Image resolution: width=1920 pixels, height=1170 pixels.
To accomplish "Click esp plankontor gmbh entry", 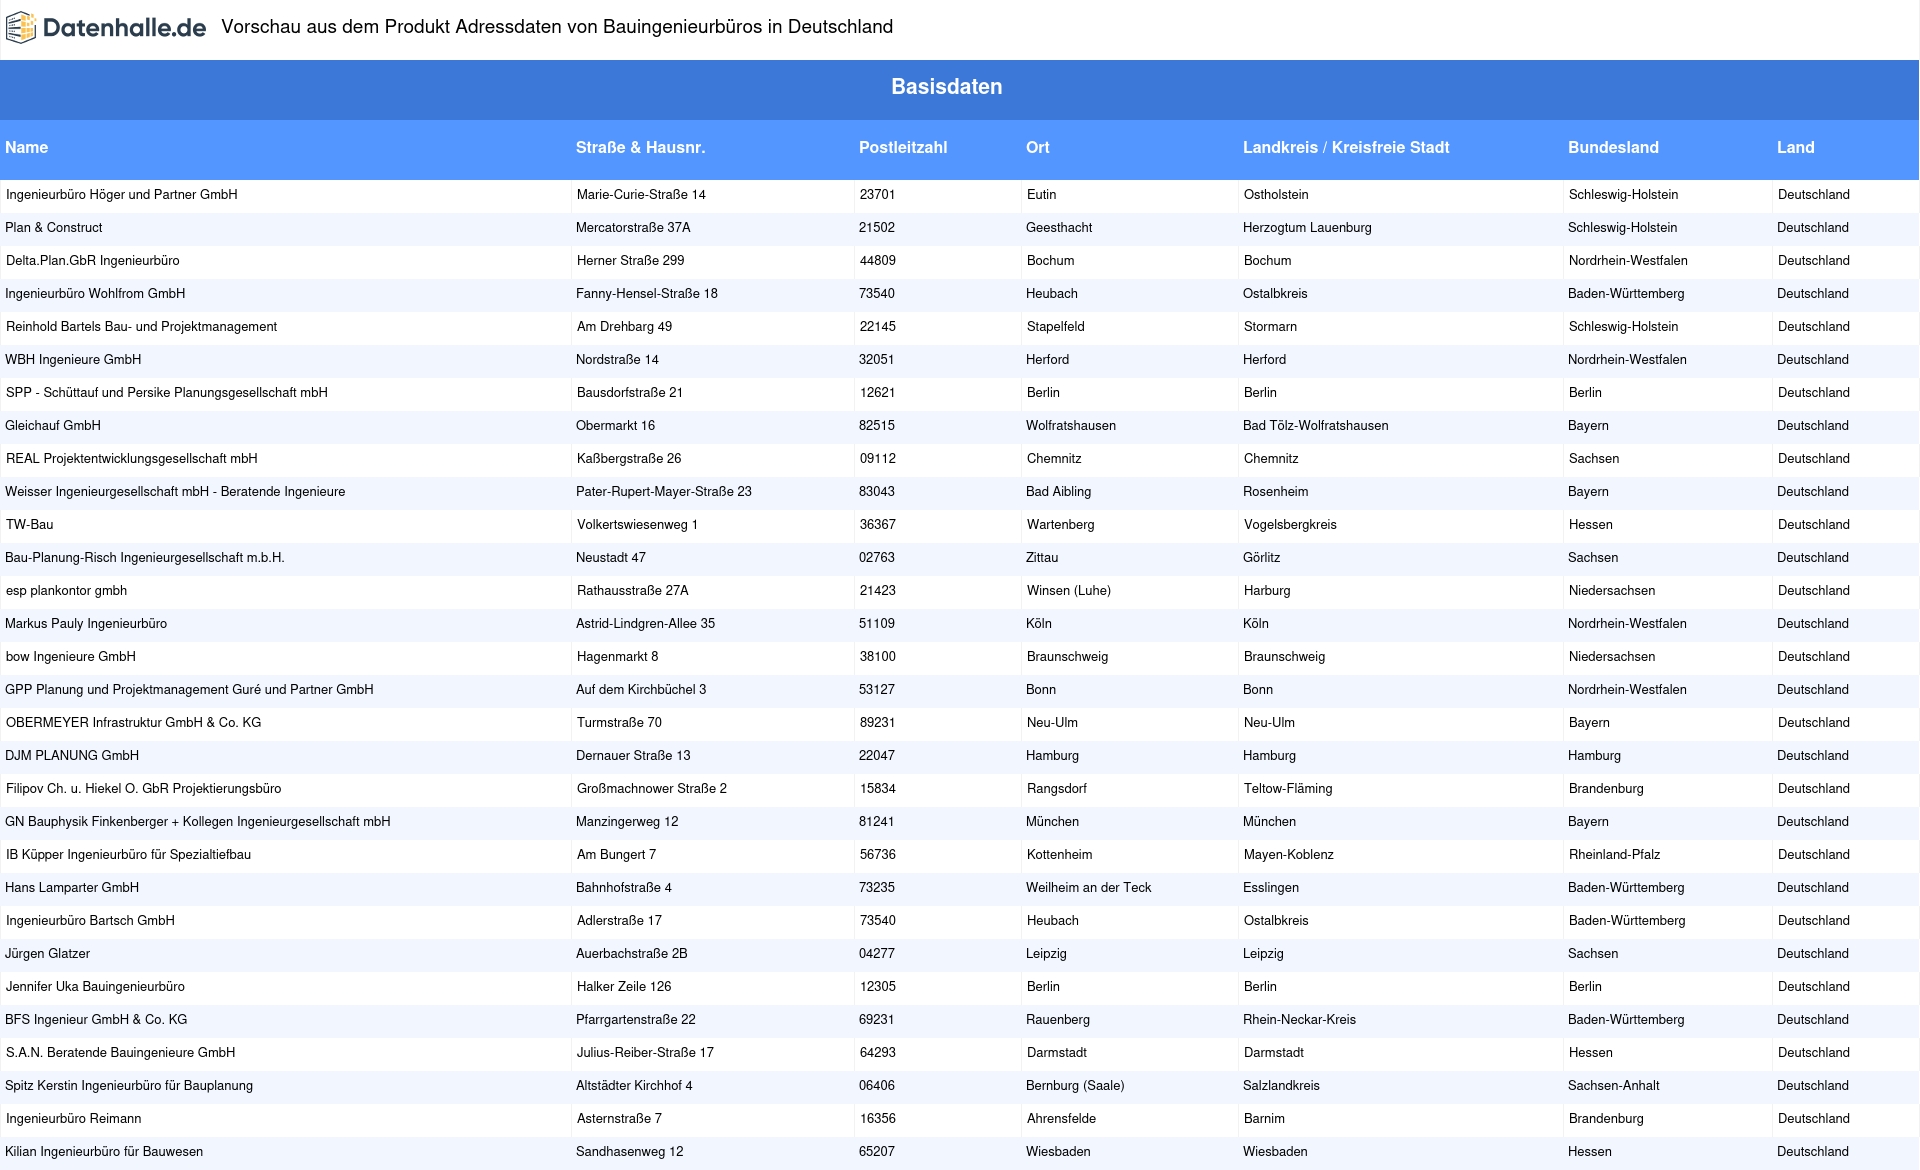I will [x=67, y=591].
